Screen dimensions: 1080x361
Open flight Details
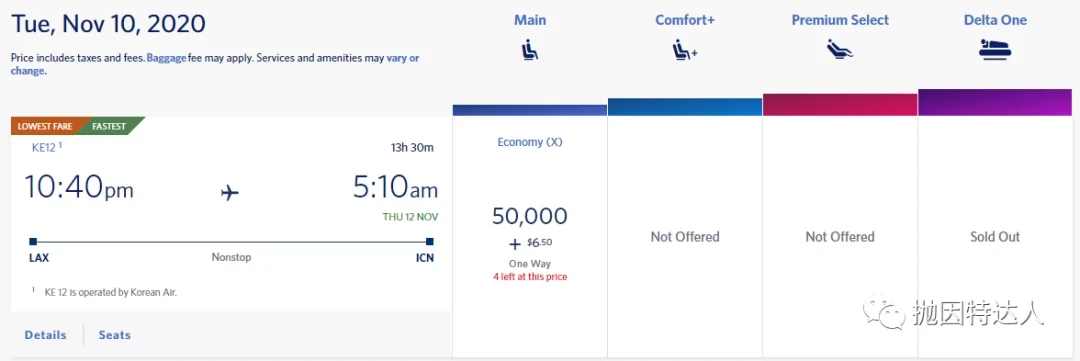tap(45, 335)
